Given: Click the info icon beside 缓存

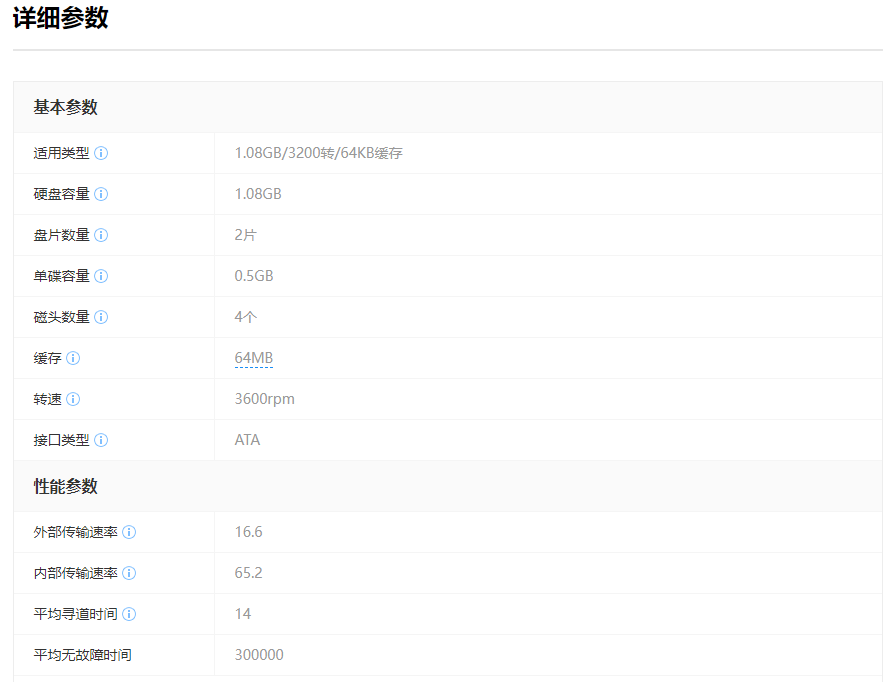Looking at the screenshot, I should tap(73, 358).
